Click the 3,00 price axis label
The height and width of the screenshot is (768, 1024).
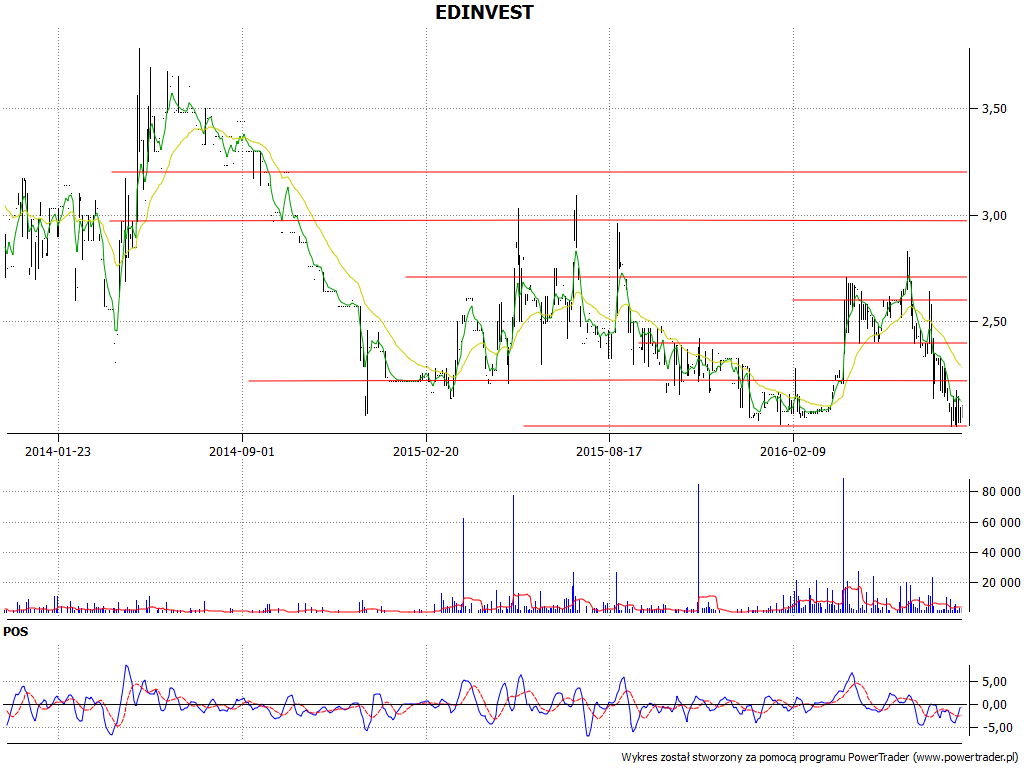tap(994, 216)
